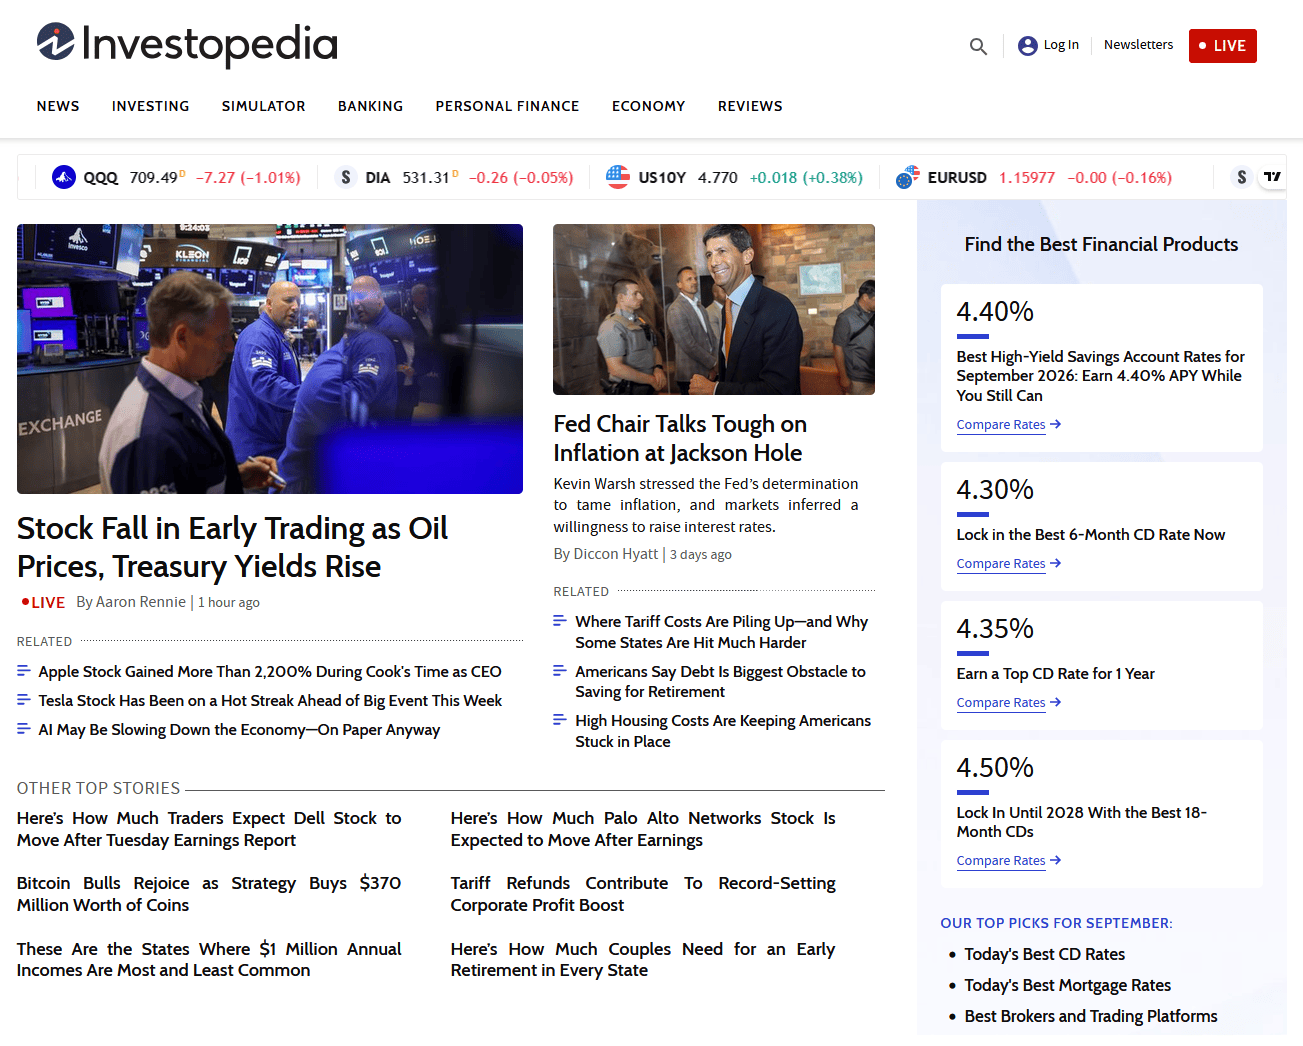This screenshot has height=1046, width=1303.
Task: Click the DIA dollar ticker icon
Action: (x=346, y=178)
